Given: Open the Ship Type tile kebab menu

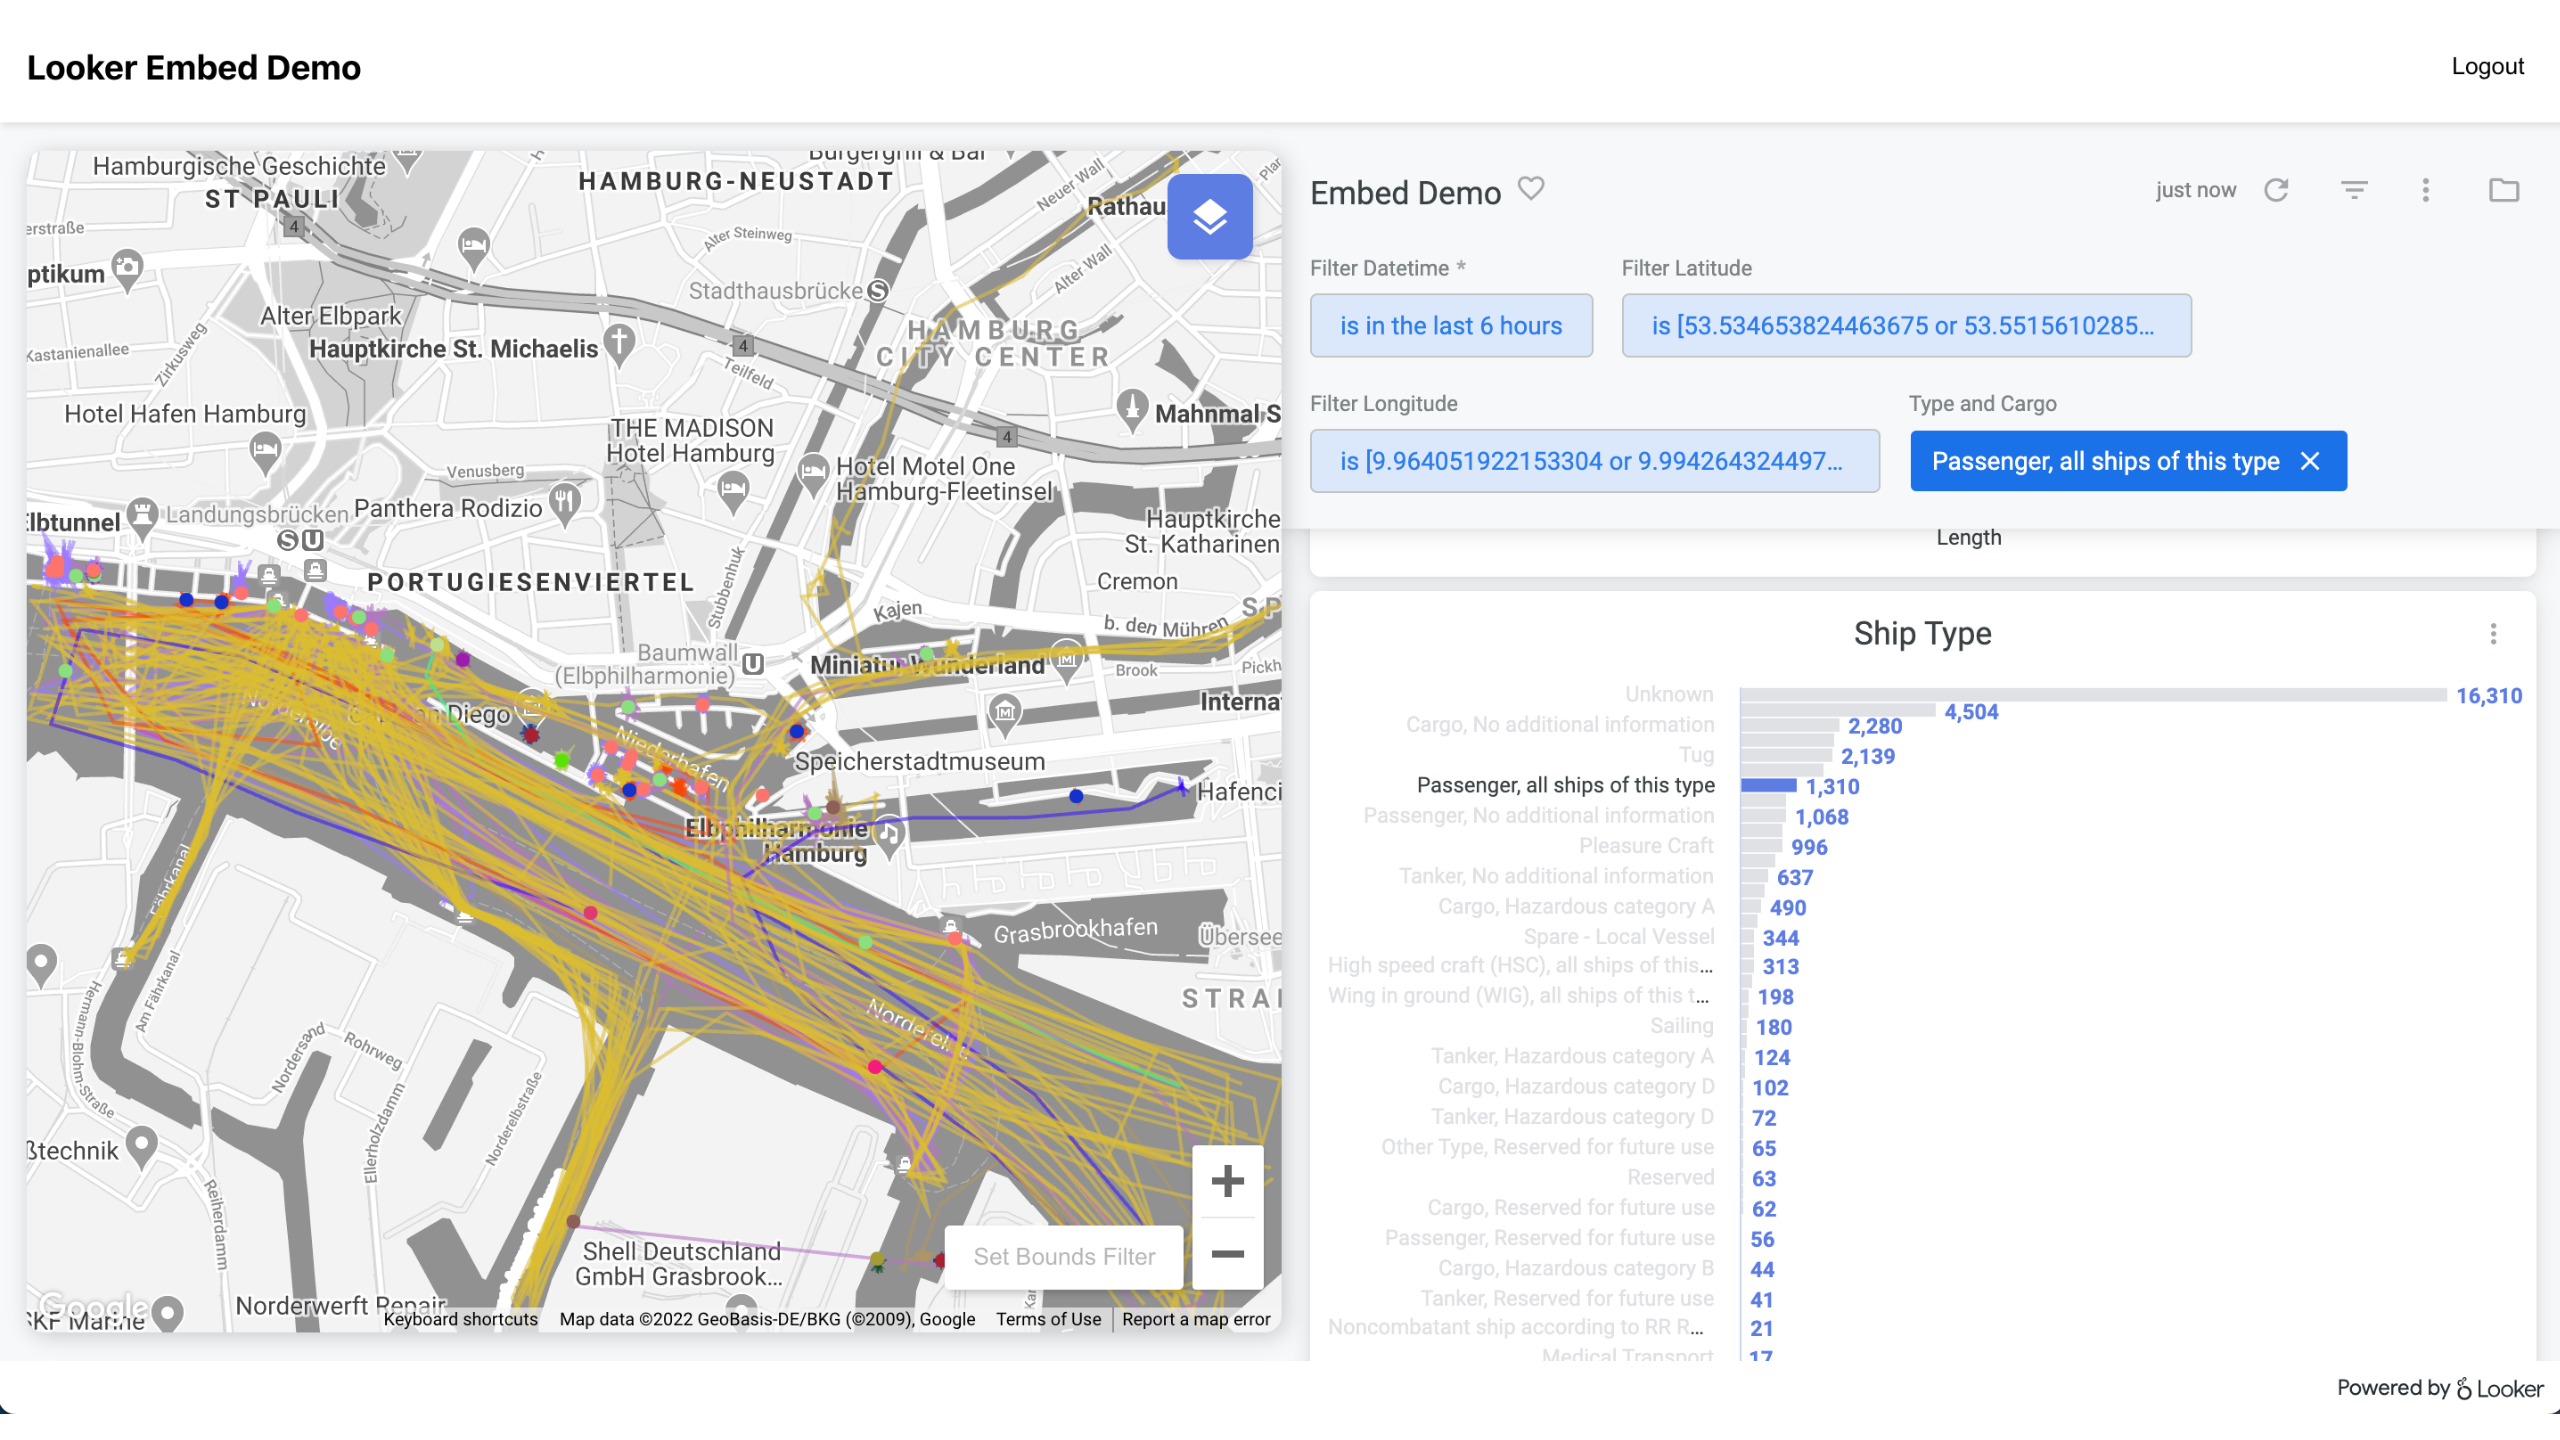Looking at the screenshot, I should click(x=2493, y=634).
